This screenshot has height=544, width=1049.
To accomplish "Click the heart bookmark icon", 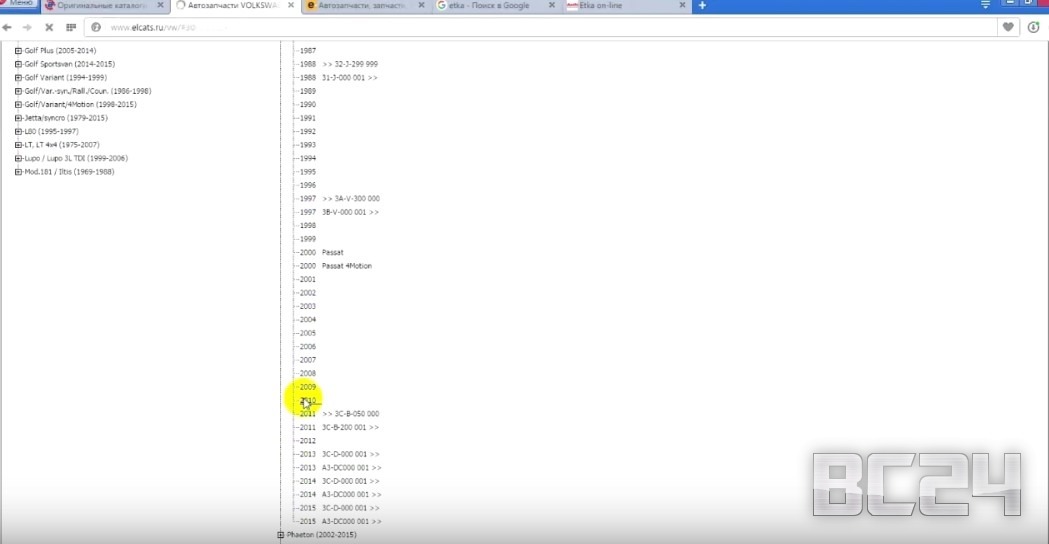I will point(1008,27).
